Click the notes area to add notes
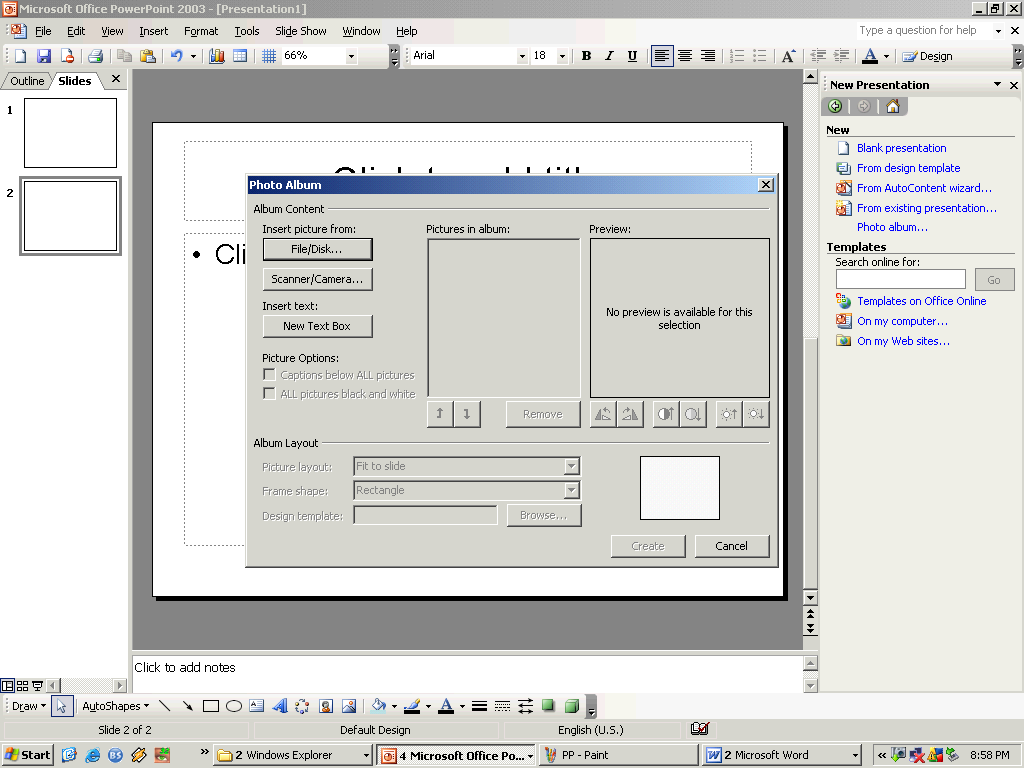The height and width of the screenshot is (768, 1024). coord(467,673)
